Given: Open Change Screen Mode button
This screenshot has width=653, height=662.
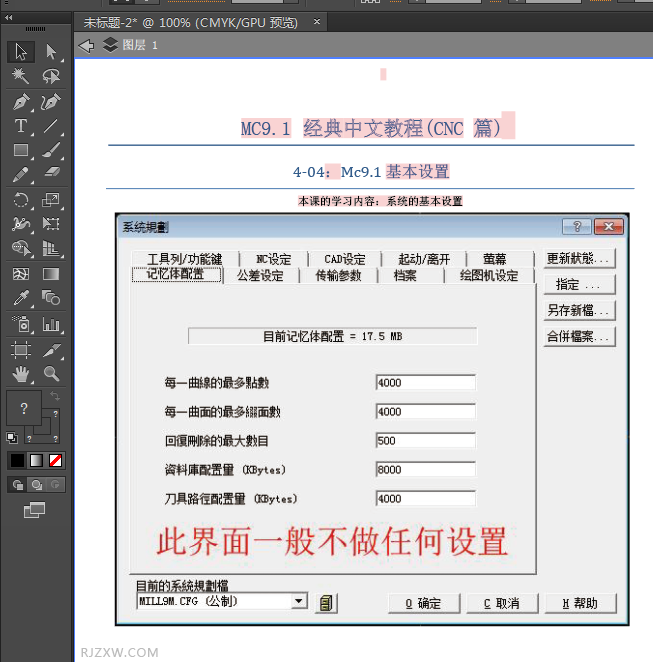Looking at the screenshot, I should coord(35,510).
